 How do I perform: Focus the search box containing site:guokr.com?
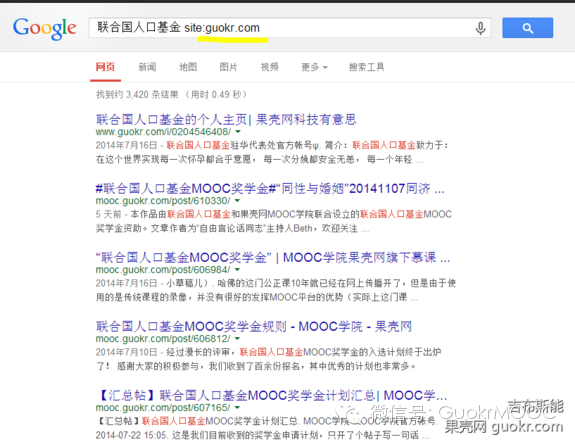(x=290, y=28)
